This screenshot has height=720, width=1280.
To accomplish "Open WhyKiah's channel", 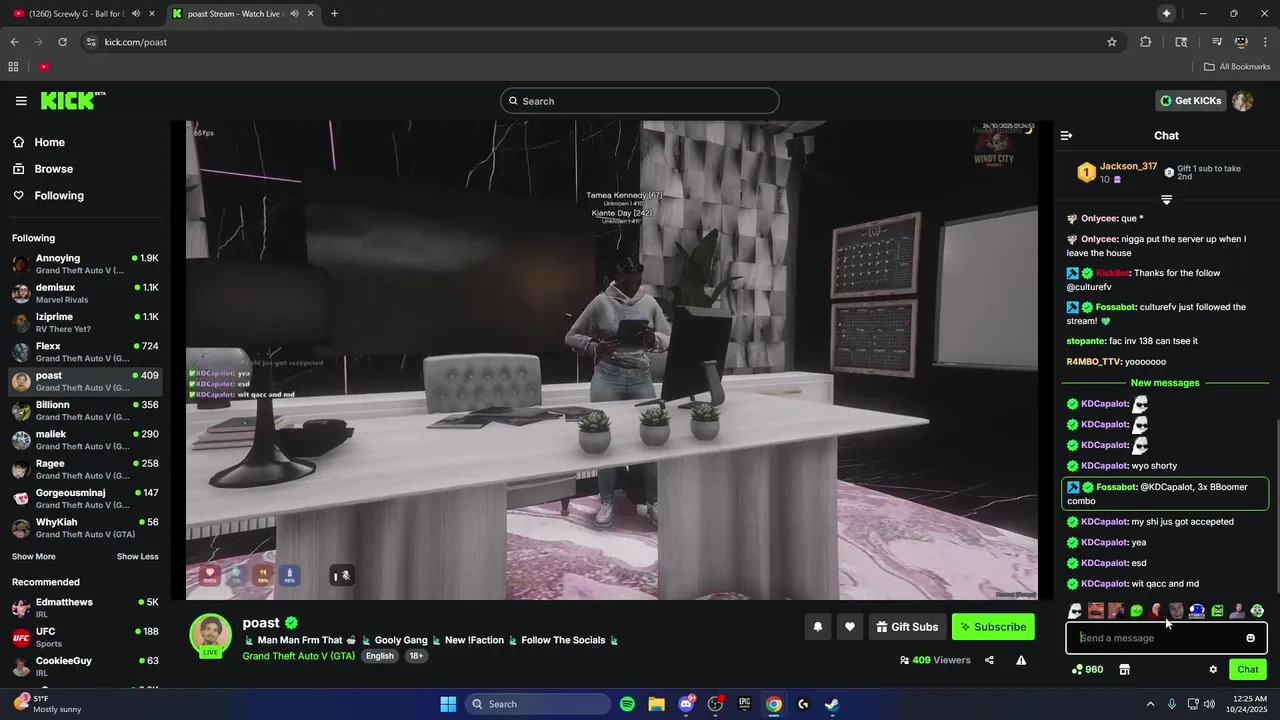I will pyautogui.click(x=85, y=527).
